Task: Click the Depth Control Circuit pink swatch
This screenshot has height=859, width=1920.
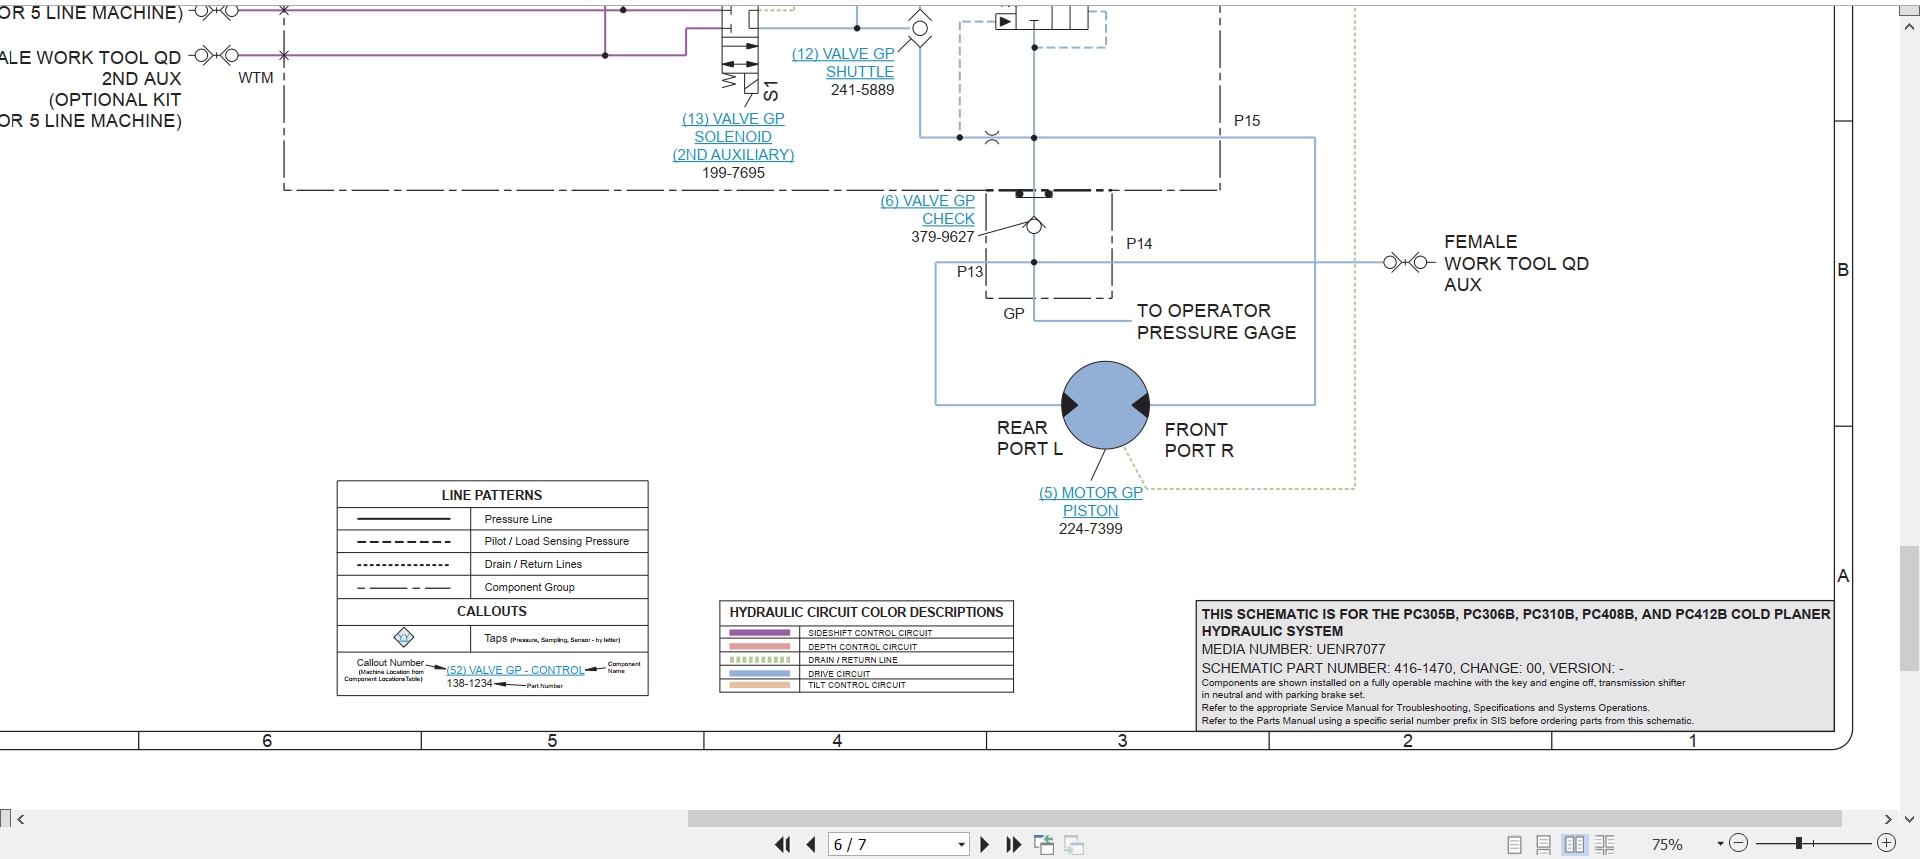Action: [760, 646]
